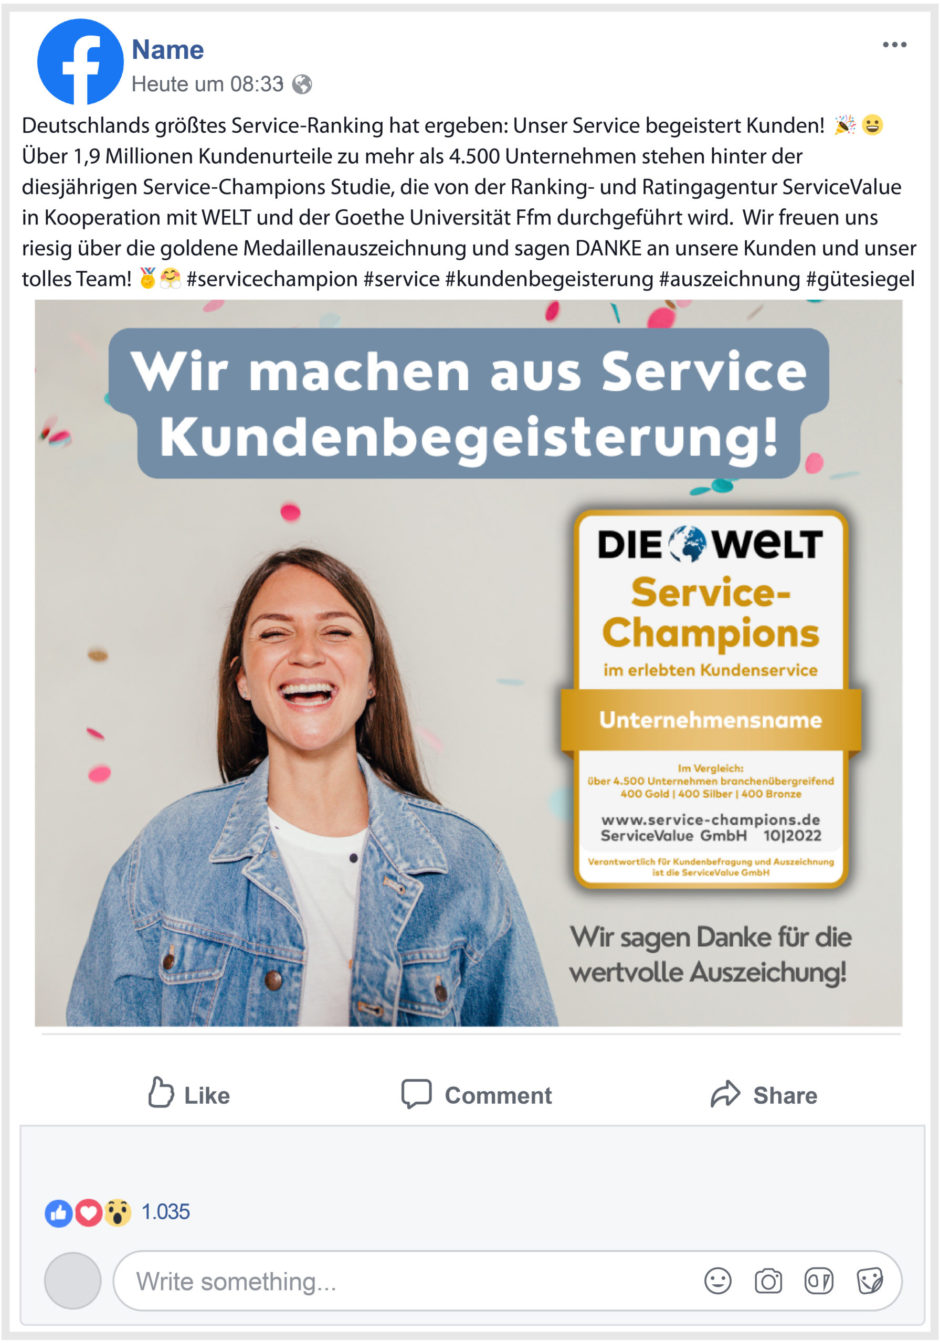Click the thumbs-up reaction icon
Image resolution: width=940 pixels, height=1343 pixels.
pos(59,1213)
